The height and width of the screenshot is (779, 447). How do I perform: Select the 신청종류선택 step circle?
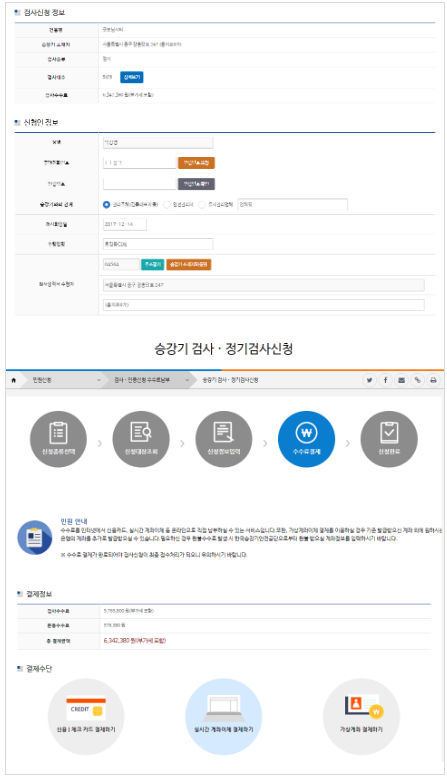coord(58,439)
